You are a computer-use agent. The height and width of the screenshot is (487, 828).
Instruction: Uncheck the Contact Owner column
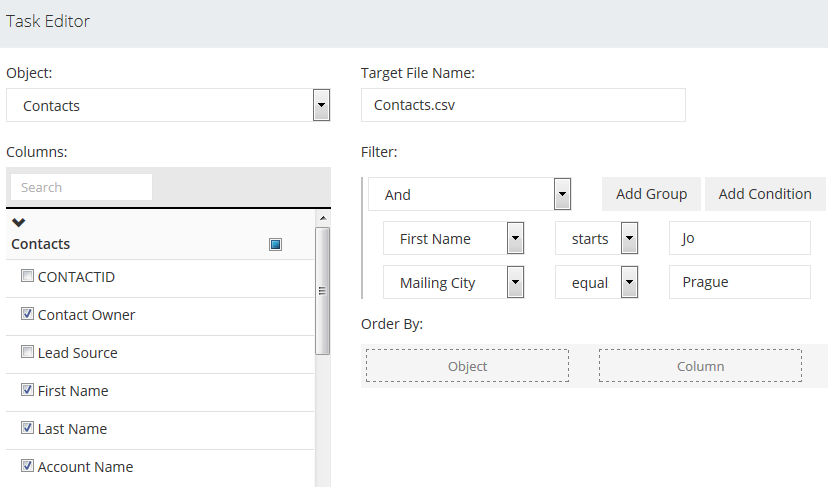pos(27,315)
